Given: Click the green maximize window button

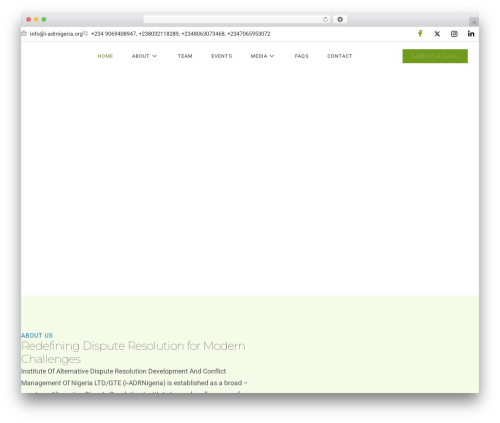Looking at the screenshot, I should (x=44, y=19).
